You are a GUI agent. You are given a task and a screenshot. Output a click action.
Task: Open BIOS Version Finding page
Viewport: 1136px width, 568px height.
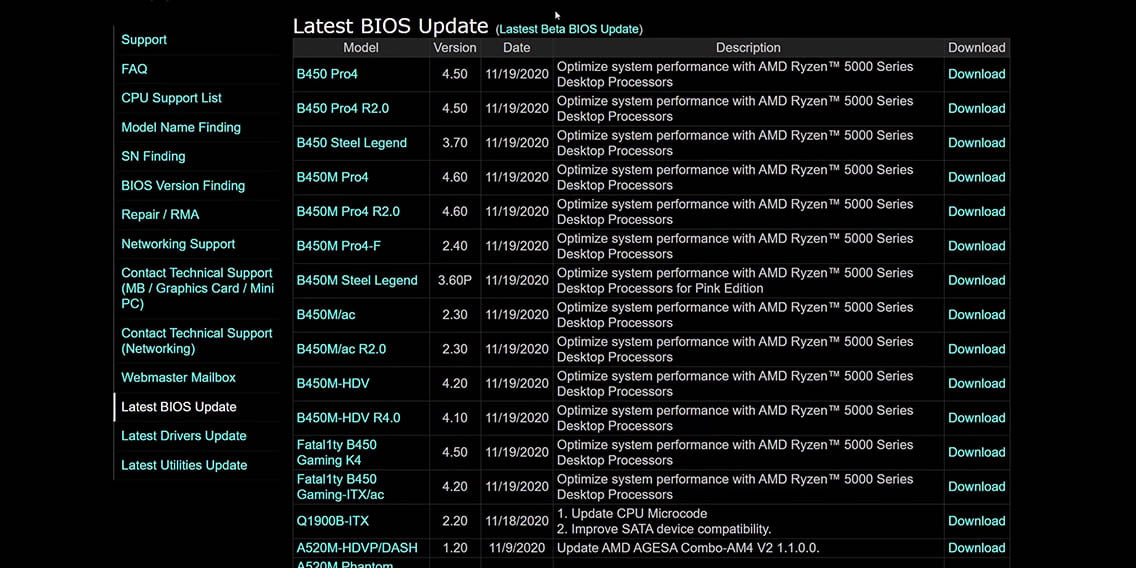pos(183,185)
